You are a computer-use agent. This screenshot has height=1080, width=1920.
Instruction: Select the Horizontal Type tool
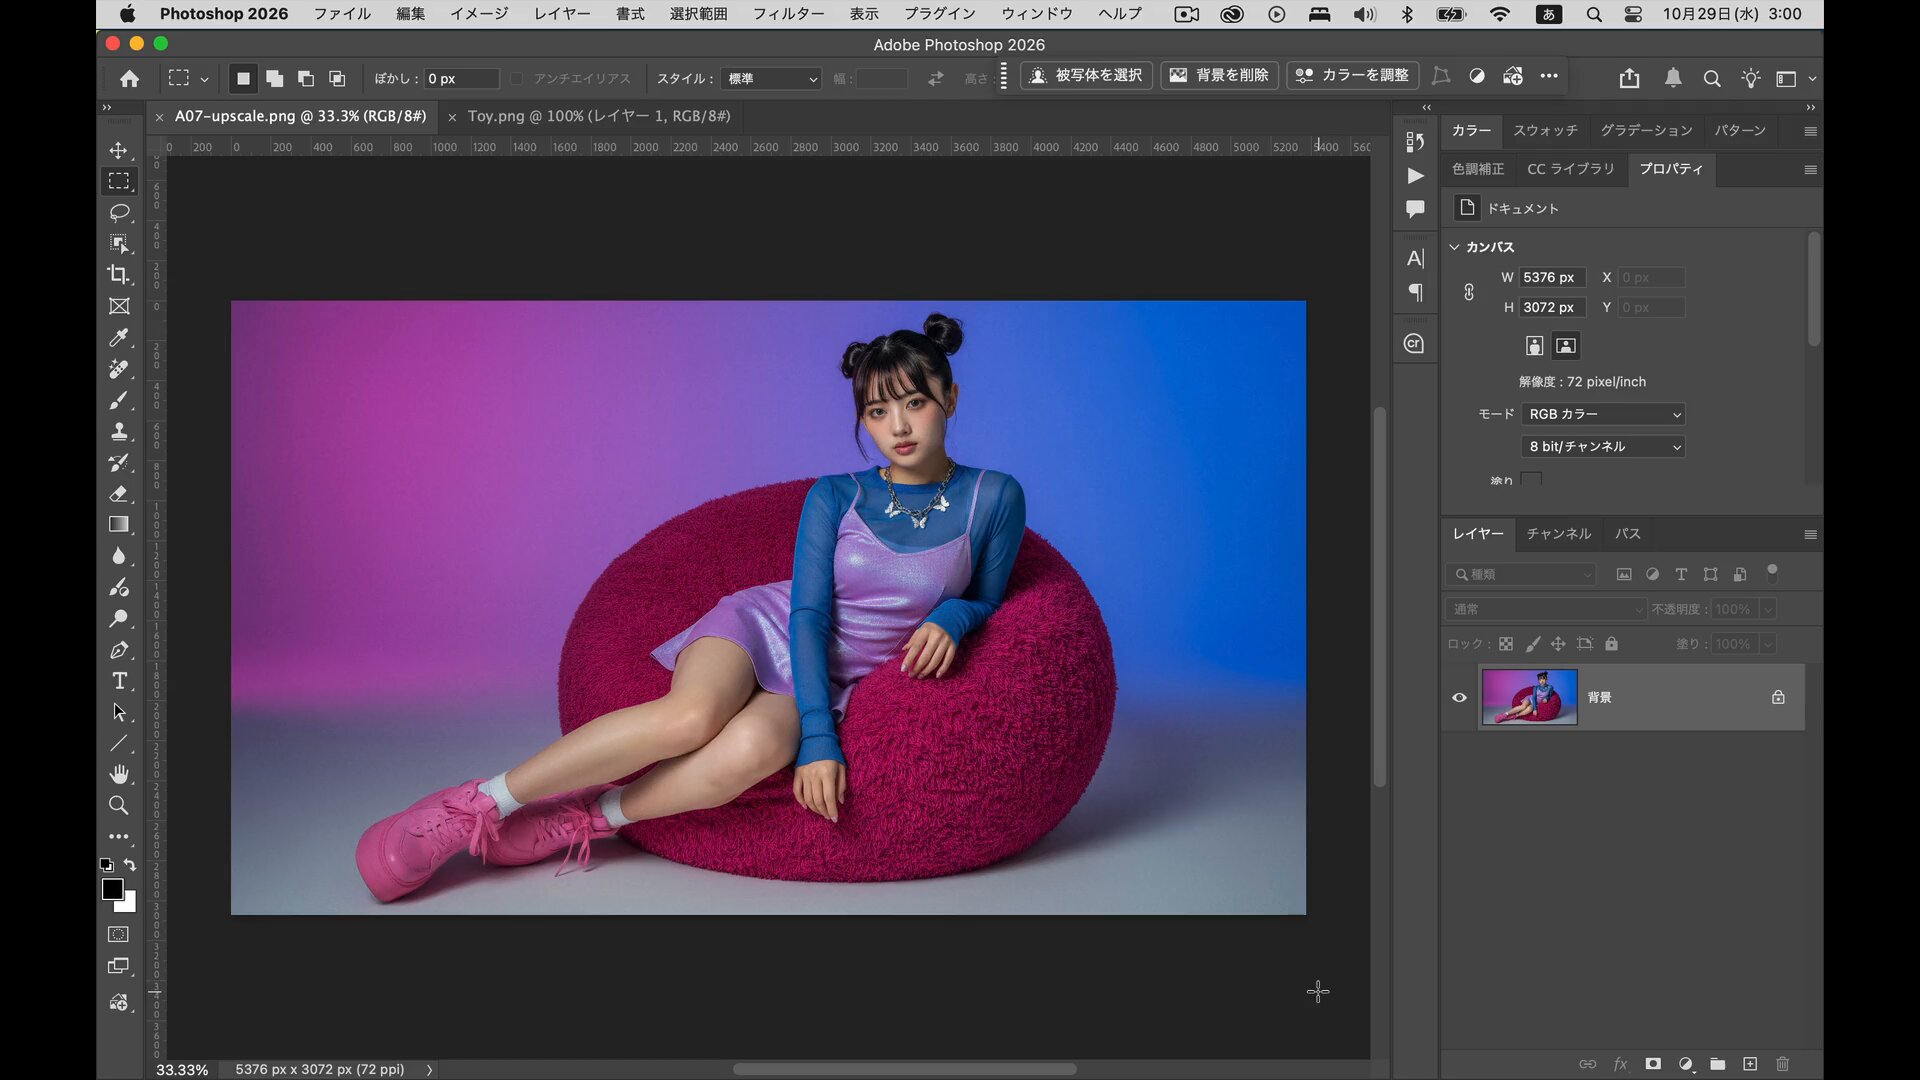pos(119,681)
